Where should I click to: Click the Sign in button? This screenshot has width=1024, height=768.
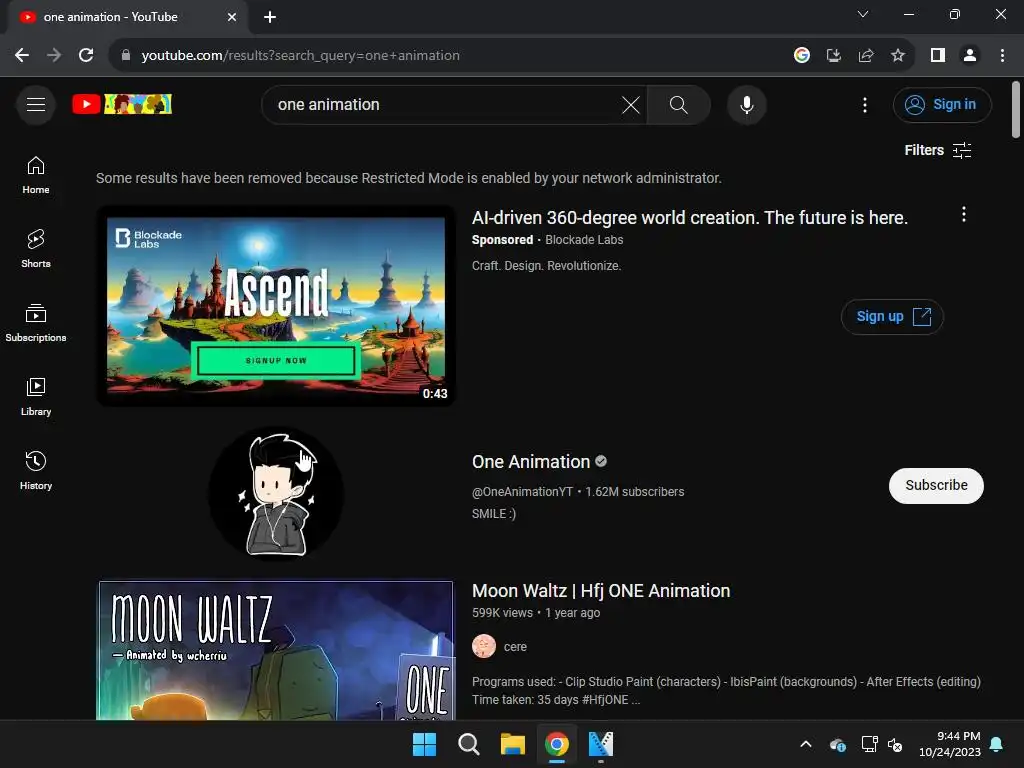coord(942,104)
